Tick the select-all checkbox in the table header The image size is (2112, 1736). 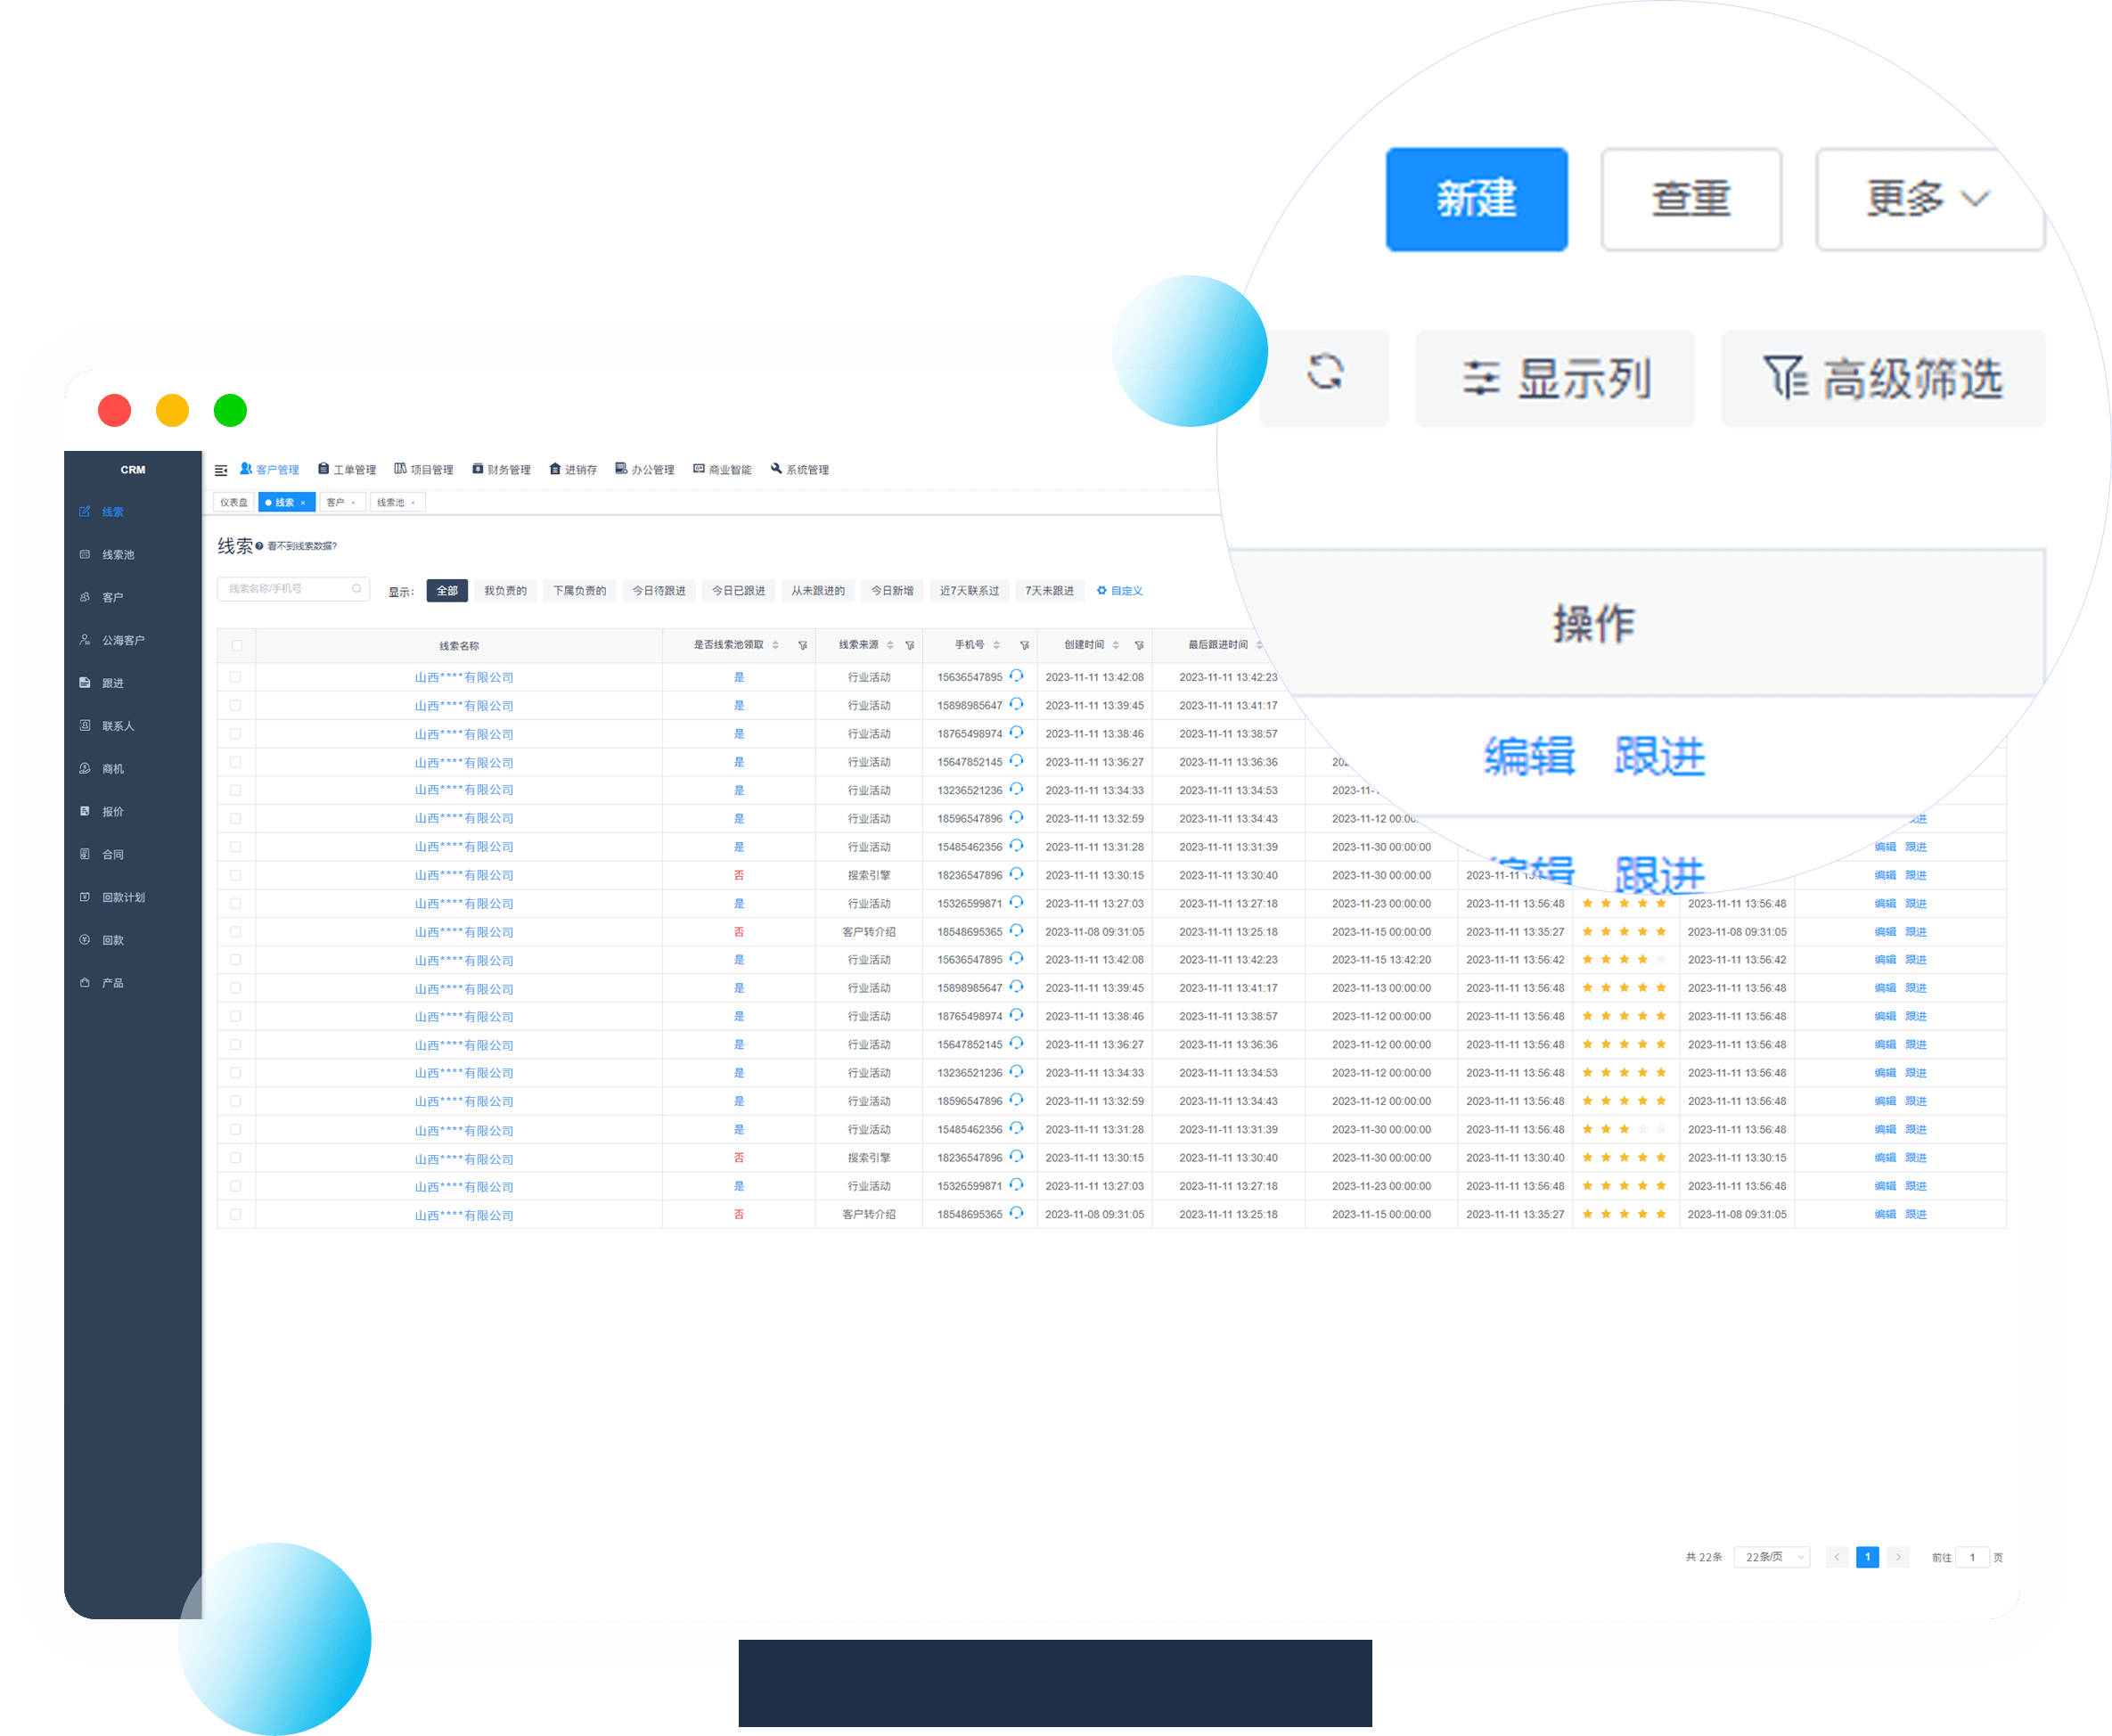(x=237, y=646)
